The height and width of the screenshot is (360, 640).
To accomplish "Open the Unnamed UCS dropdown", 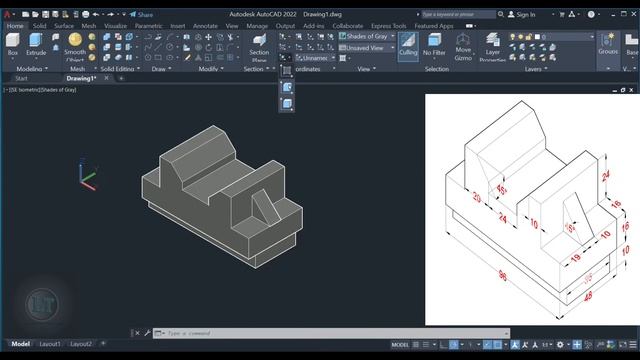I will 316,58.
